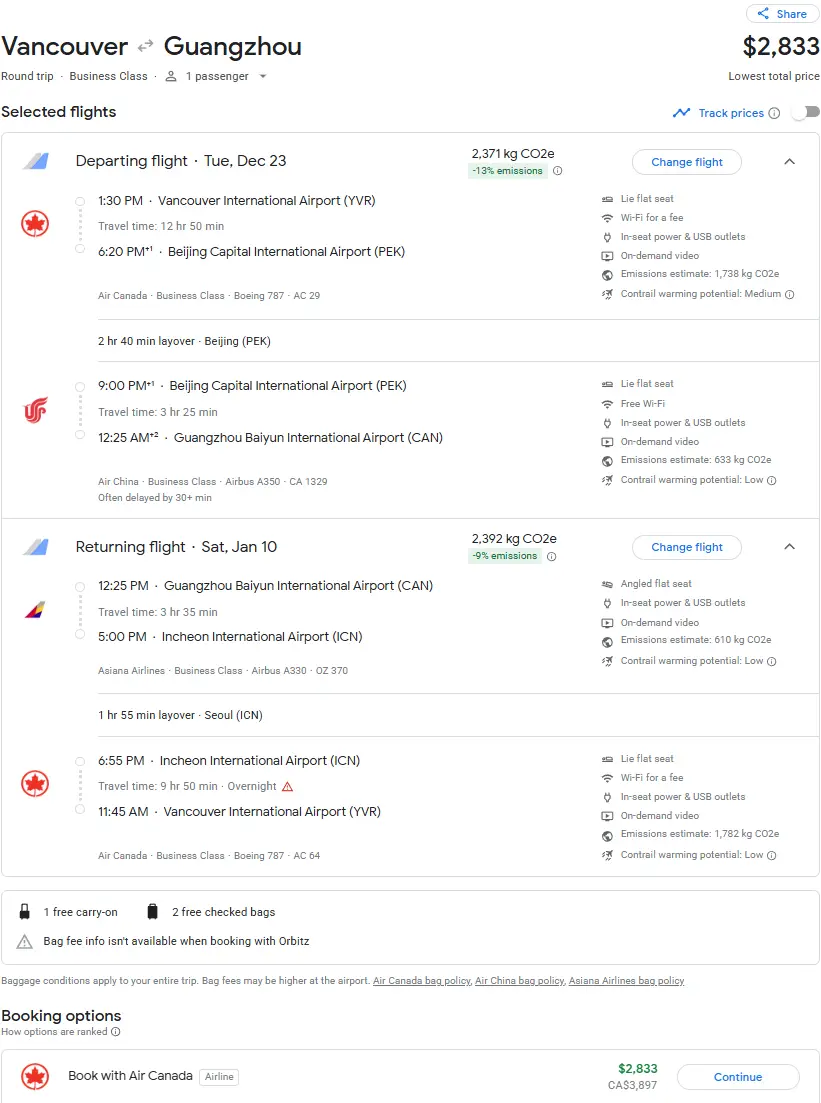Click the airline tail icon beside Departing flight

35,161
